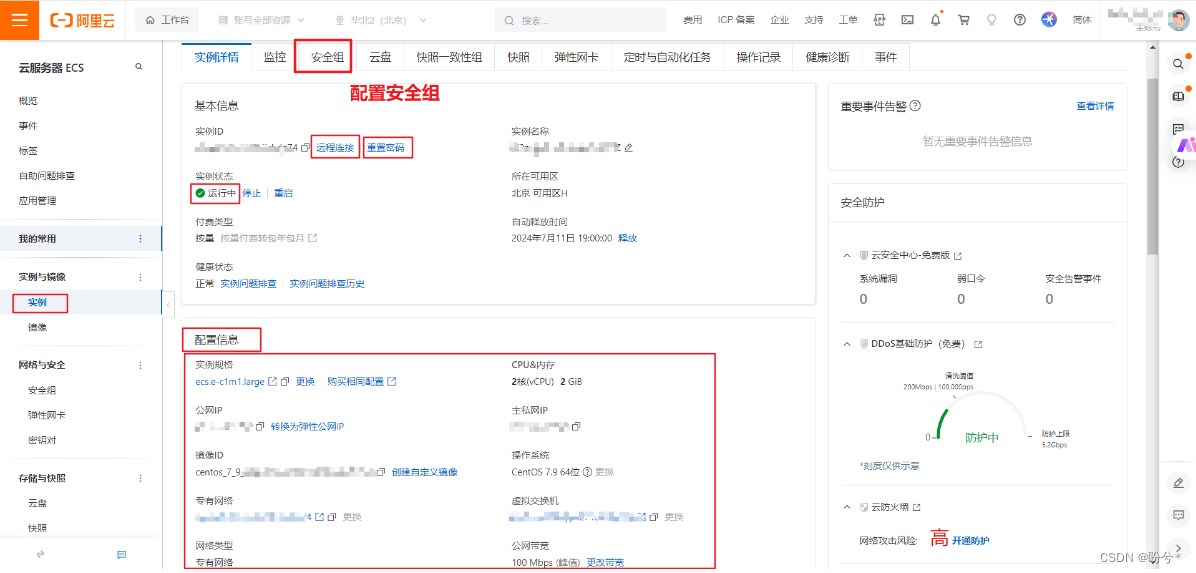The image size is (1196, 573).
Task: Switch to the 操作记录 tab
Action: [758, 56]
